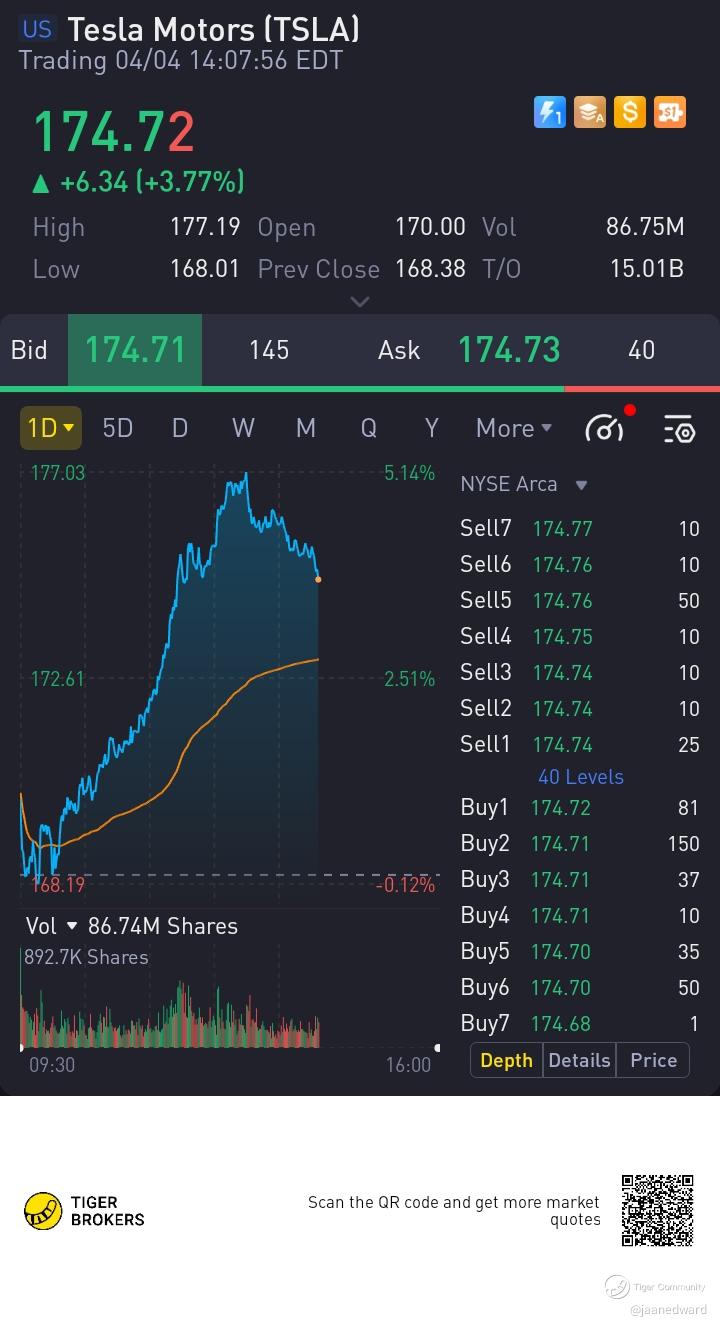Image resolution: width=720 pixels, height=1326 pixels.
Task: Switch to the D daily chart tab
Action: click(x=180, y=428)
